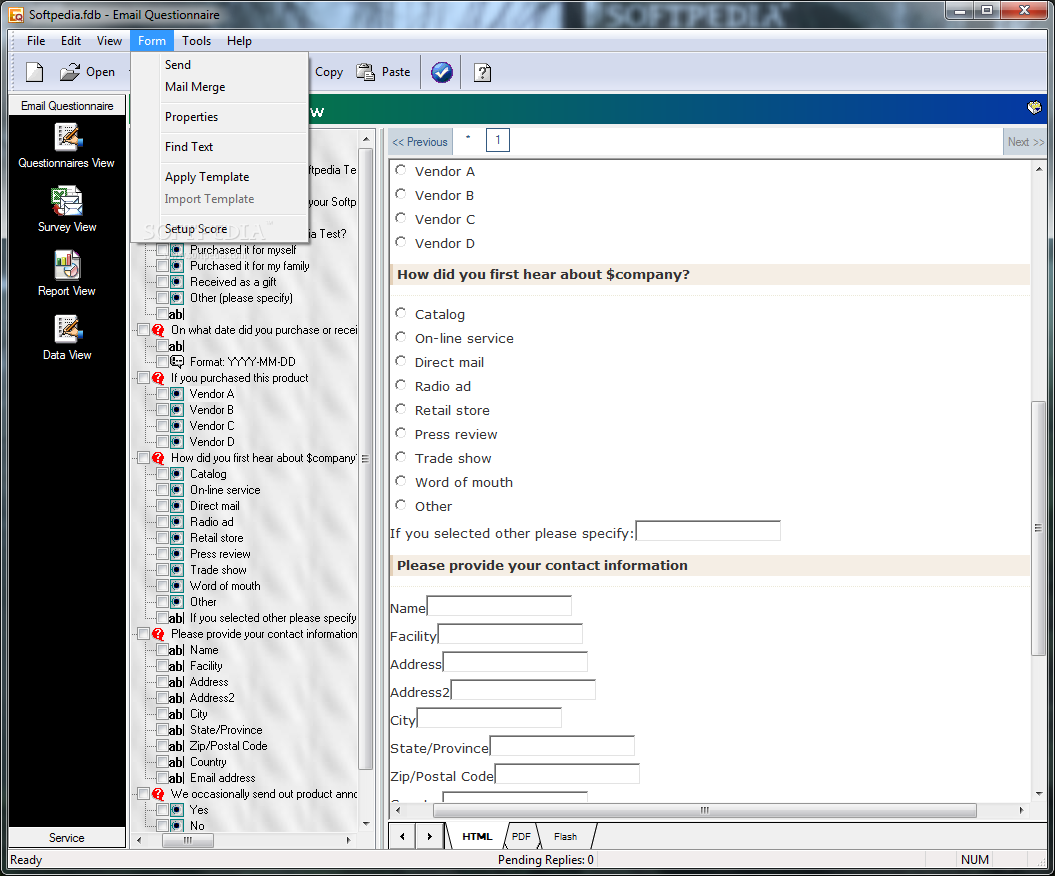
Task: Click the 'ab|' icon beside tree 'City'
Action: point(176,714)
